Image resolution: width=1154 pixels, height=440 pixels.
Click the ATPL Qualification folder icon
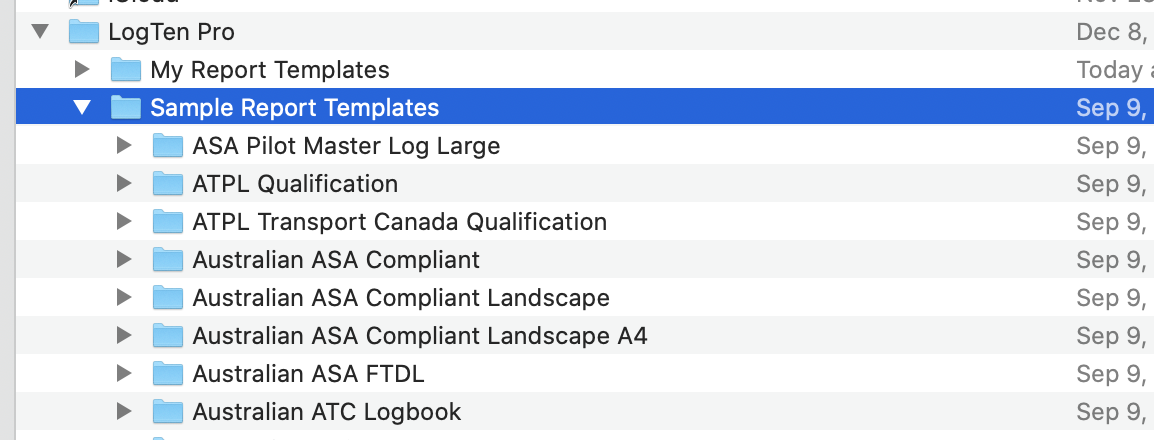[x=168, y=184]
